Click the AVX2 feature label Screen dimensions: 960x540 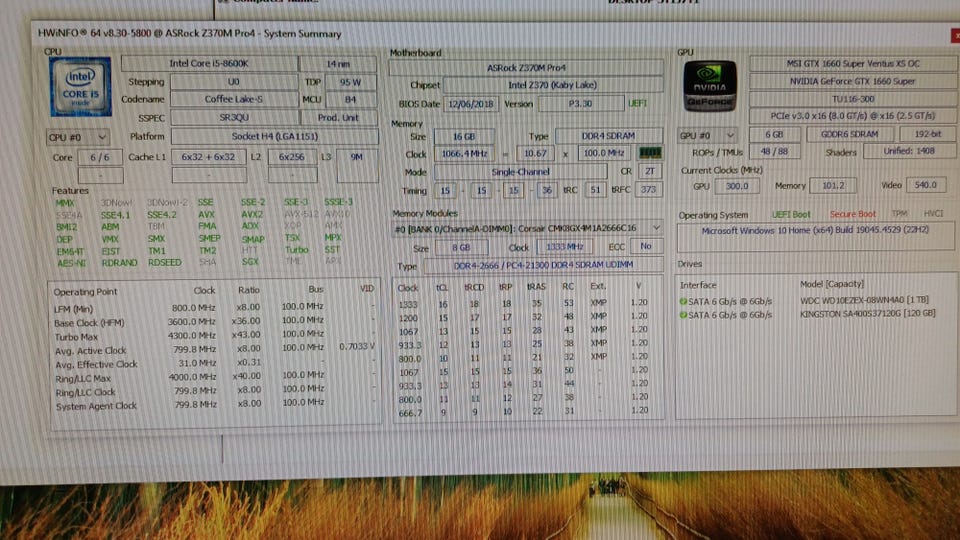tap(252, 215)
